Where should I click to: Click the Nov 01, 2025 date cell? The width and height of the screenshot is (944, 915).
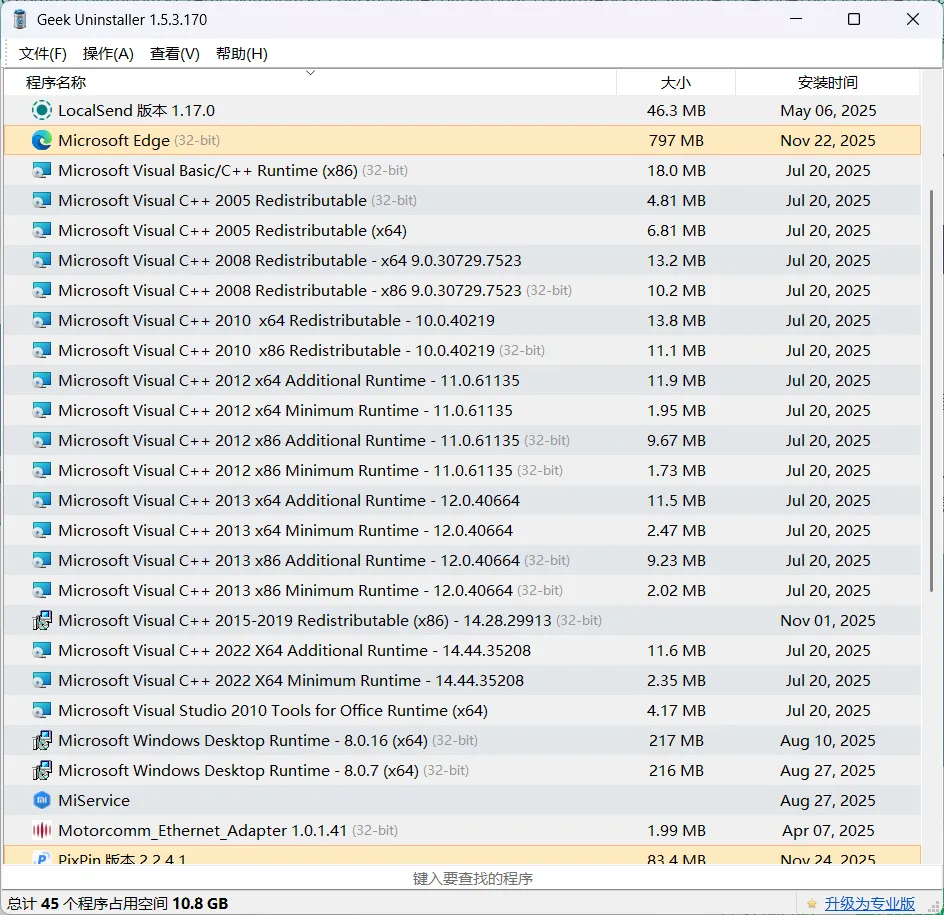828,621
